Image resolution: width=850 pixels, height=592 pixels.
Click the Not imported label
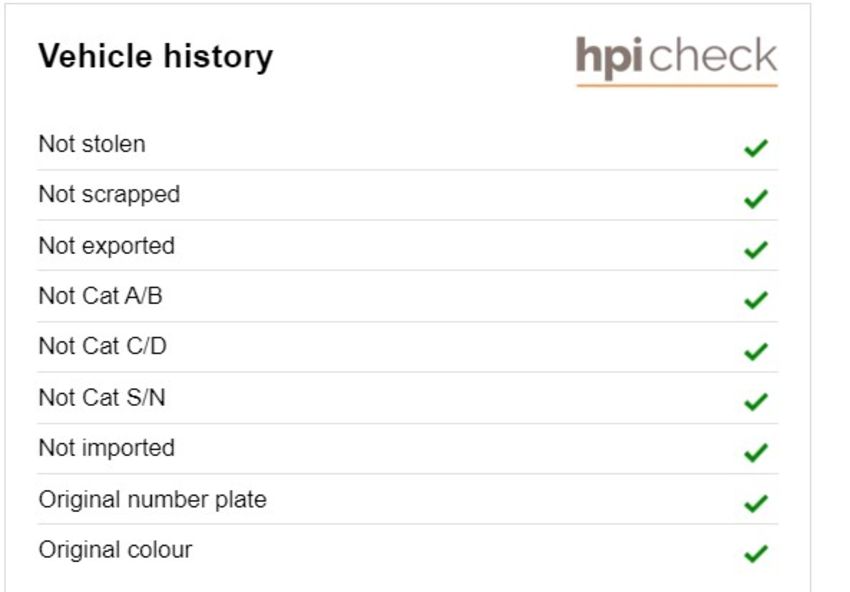[107, 448]
